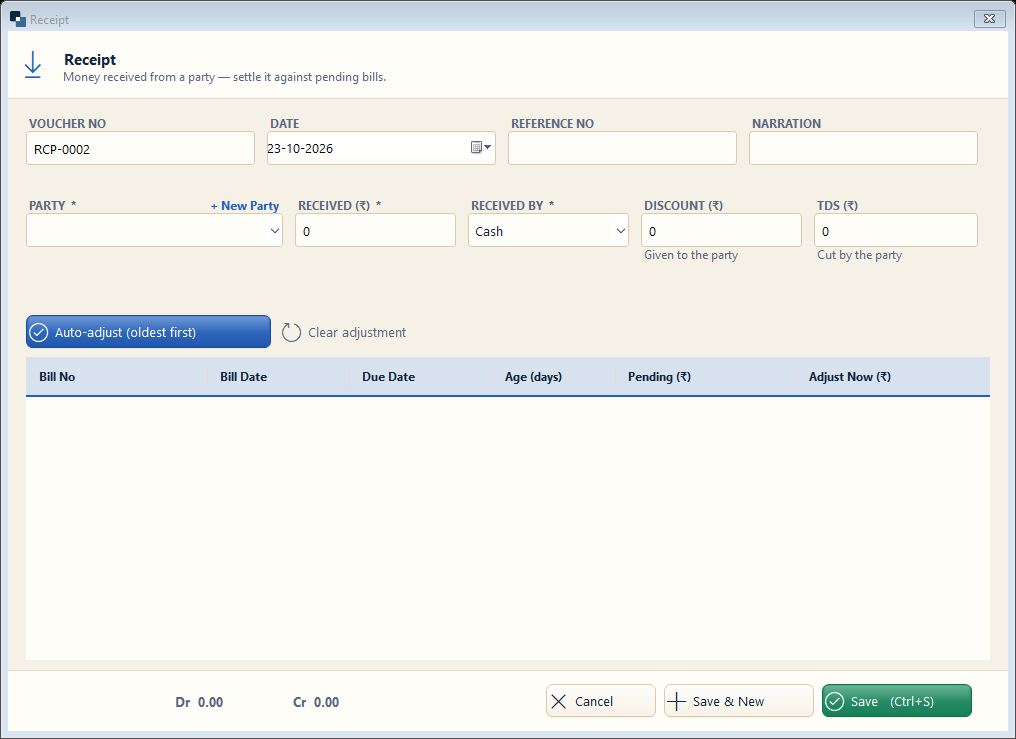Click the 'Money received from a party' subtitle
1016x739 pixels.
[224, 77]
